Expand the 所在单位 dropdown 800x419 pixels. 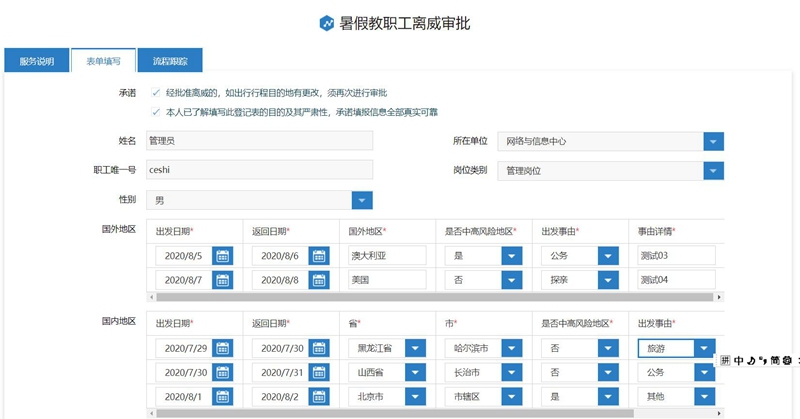(712, 142)
